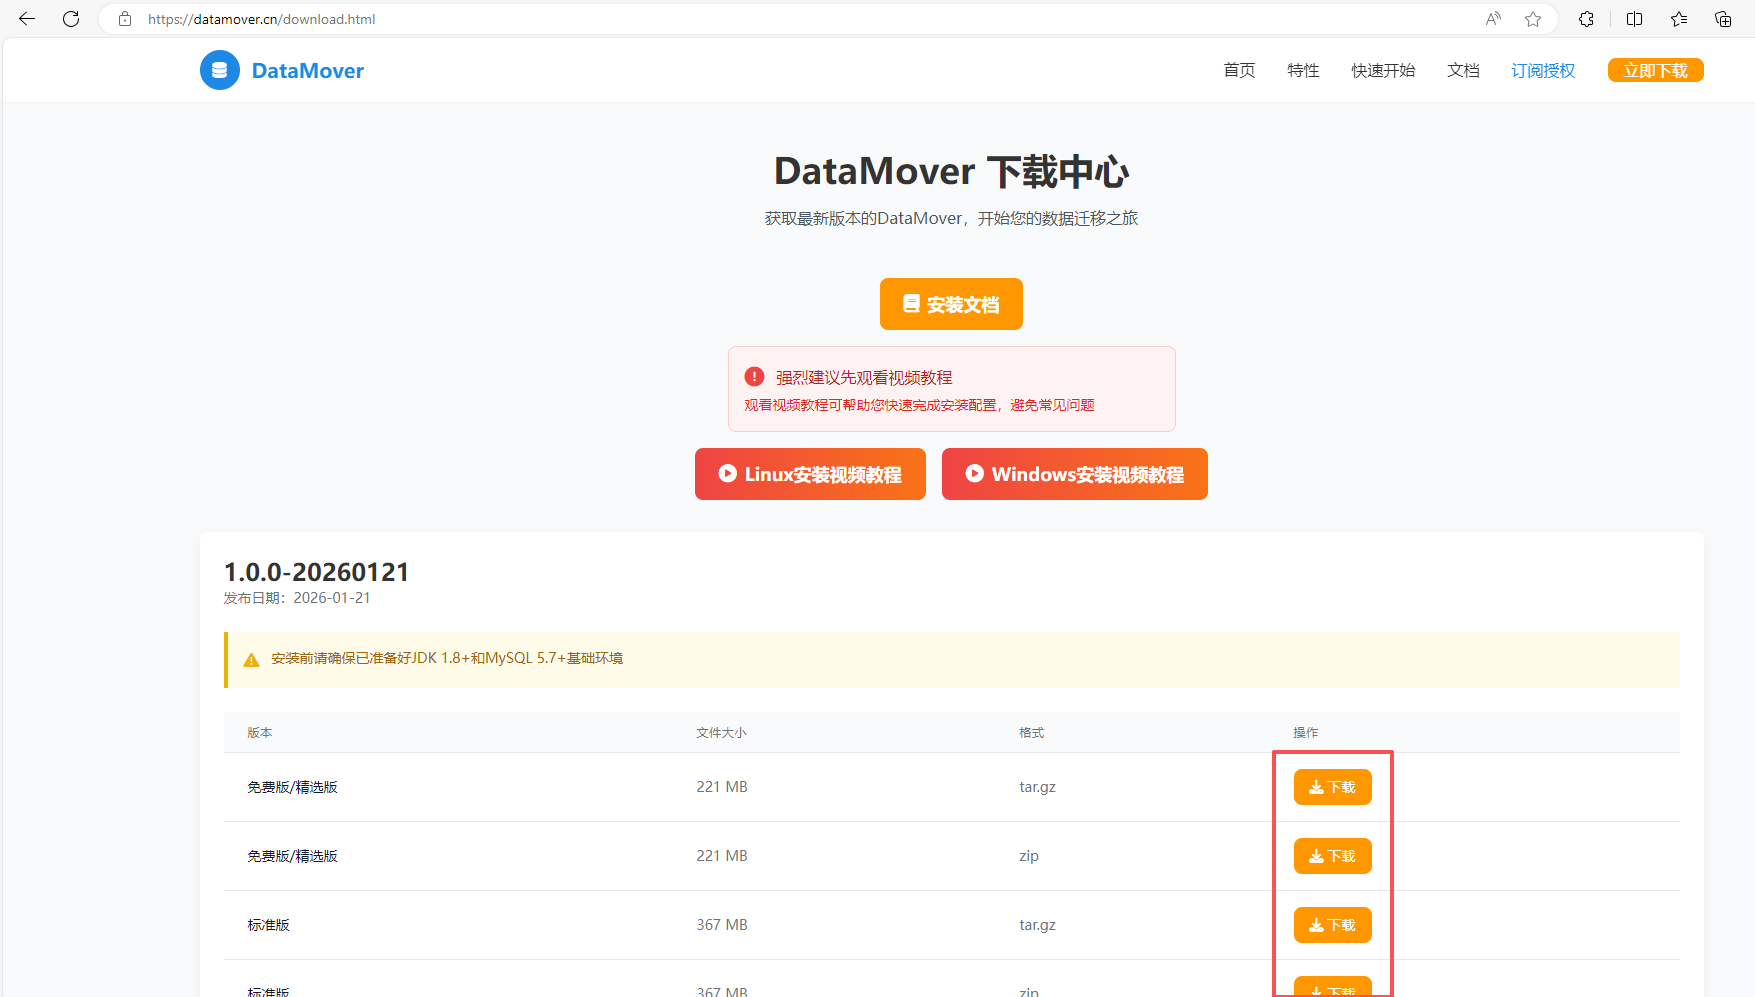Screen dimensions: 1755x997
Task: Go to 首页 in navigation
Action: [1239, 70]
